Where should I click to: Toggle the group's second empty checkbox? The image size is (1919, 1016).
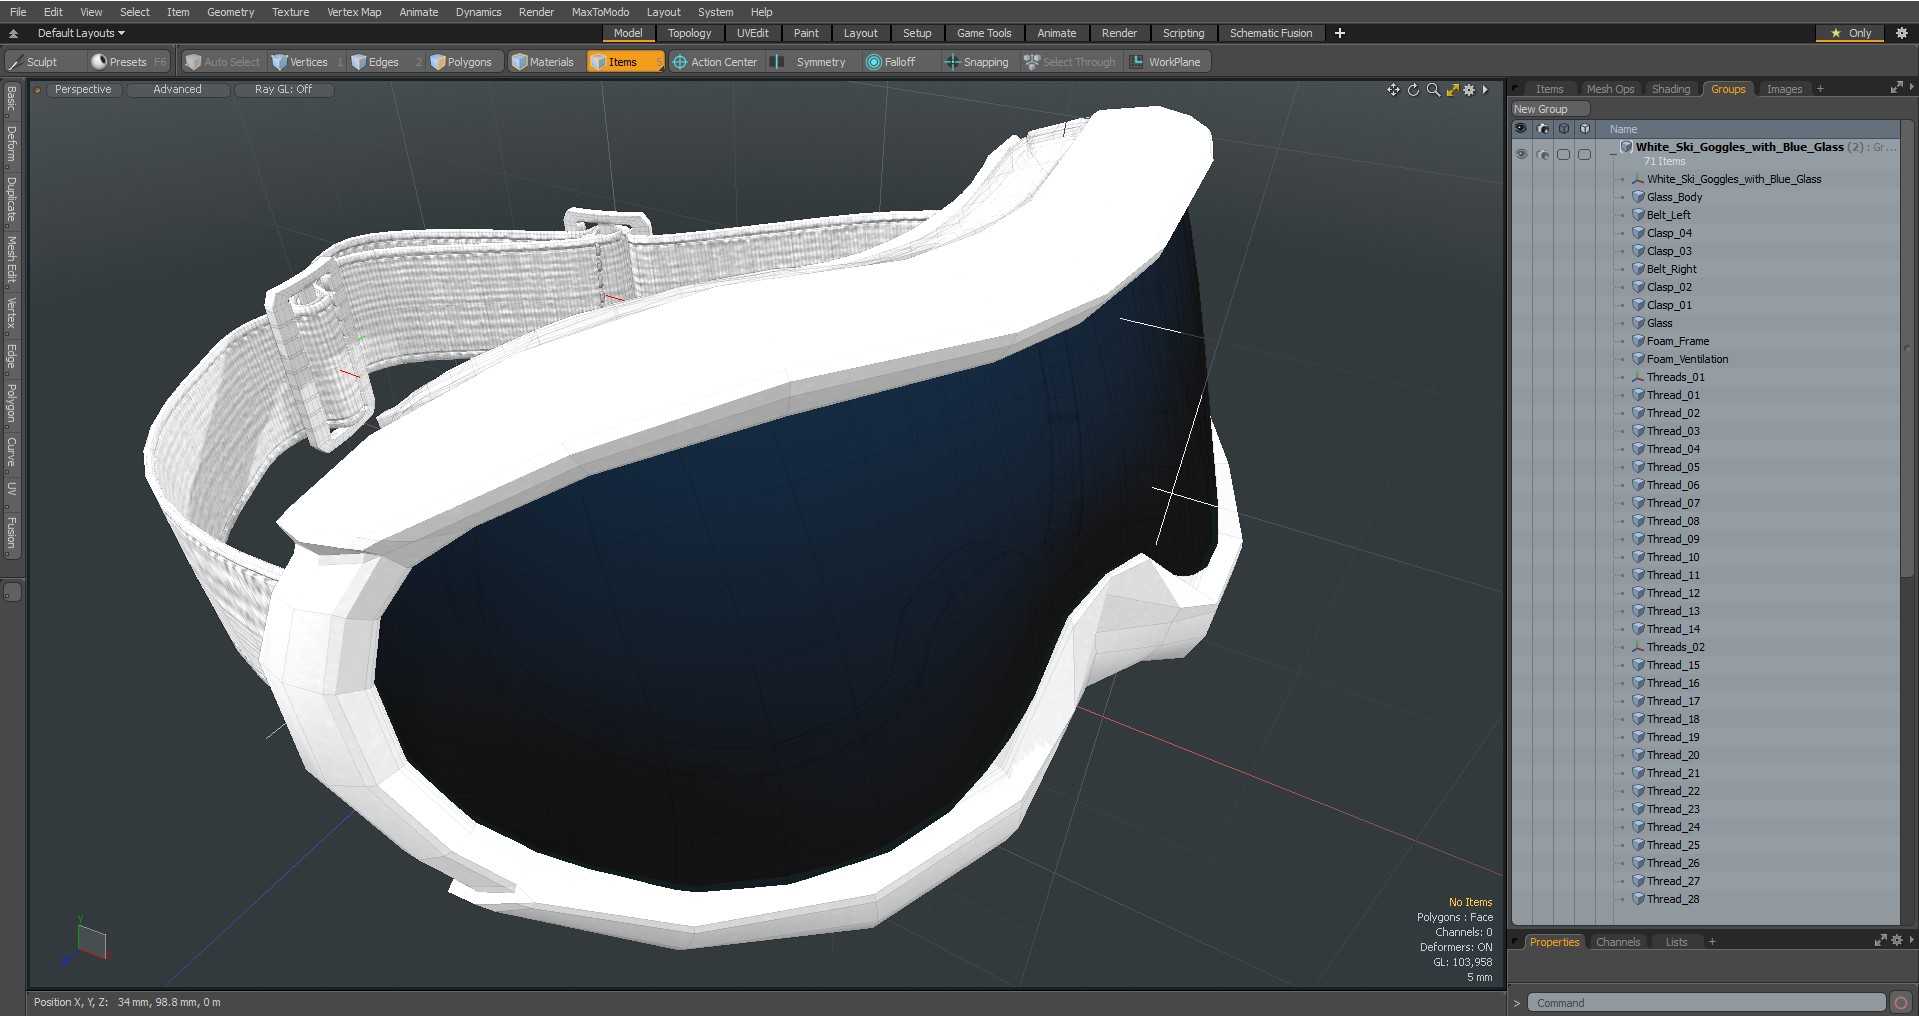click(1585, 155)
